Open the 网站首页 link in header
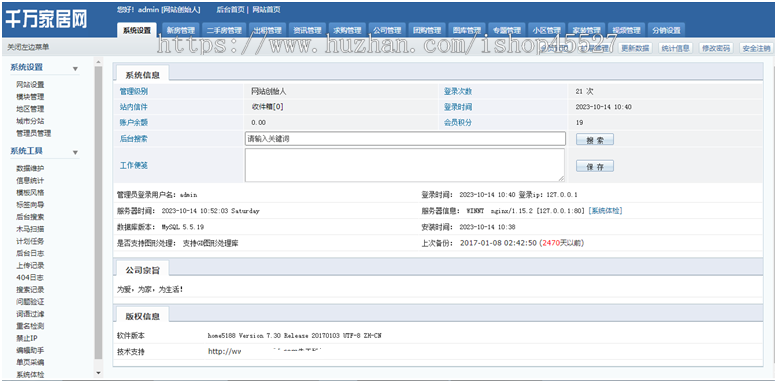Image resolution: width=777 pixels, height=383 pixels. point(266,9)
